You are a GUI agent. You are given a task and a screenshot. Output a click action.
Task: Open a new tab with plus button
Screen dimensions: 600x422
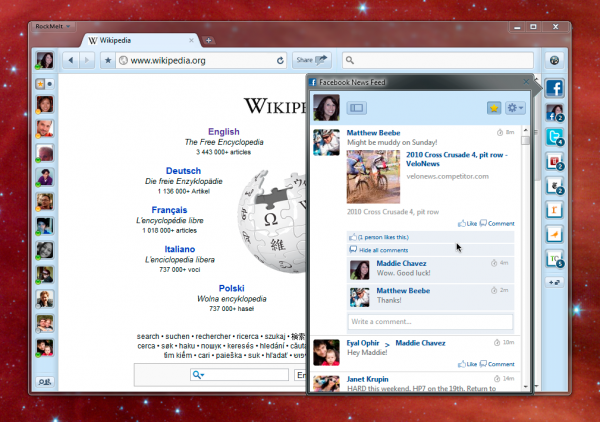[208, 40]
